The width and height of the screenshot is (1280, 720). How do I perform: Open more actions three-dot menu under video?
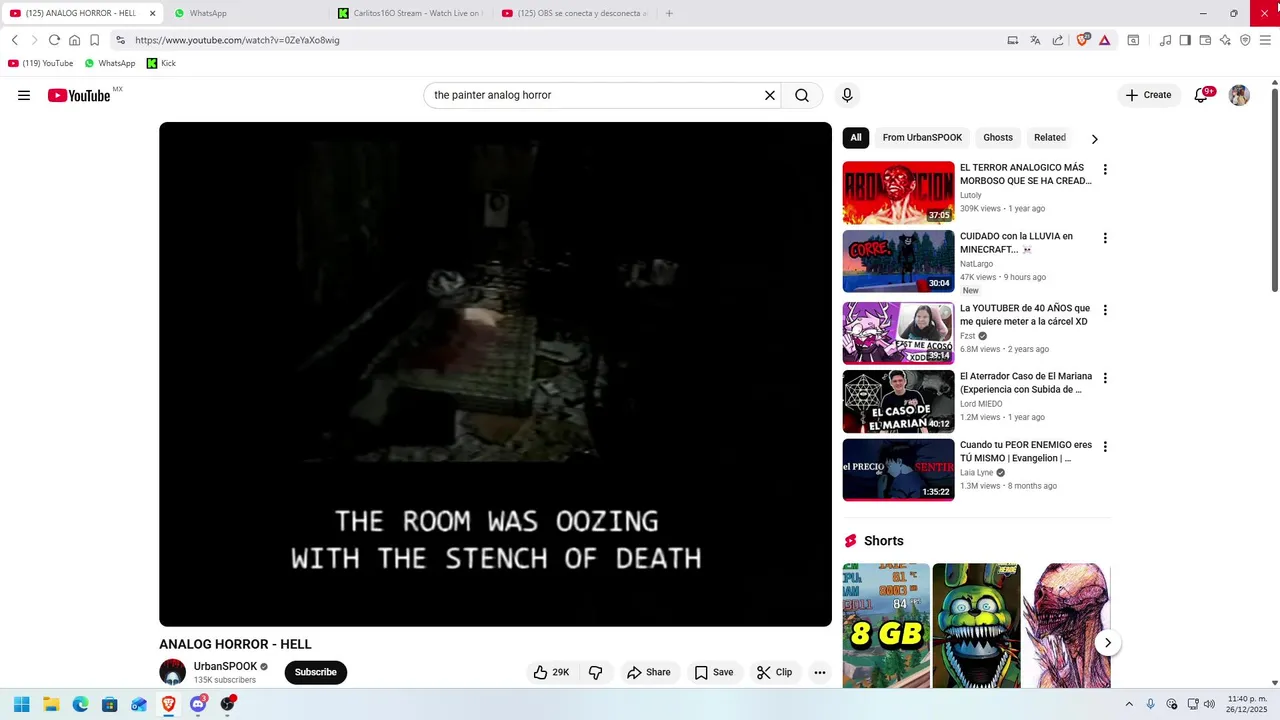click(820, 672)
